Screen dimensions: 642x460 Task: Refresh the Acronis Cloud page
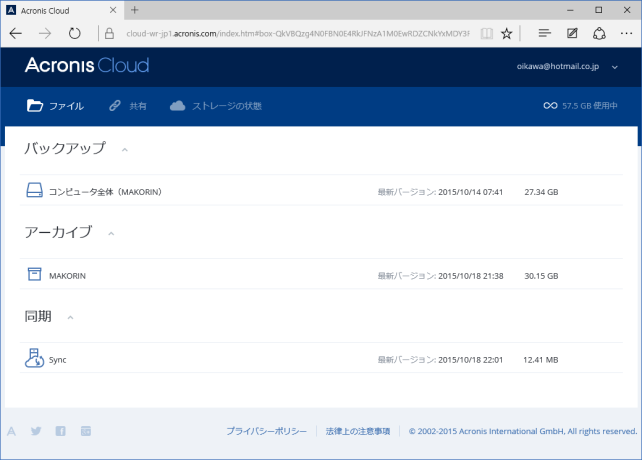[x=75, y=33]
